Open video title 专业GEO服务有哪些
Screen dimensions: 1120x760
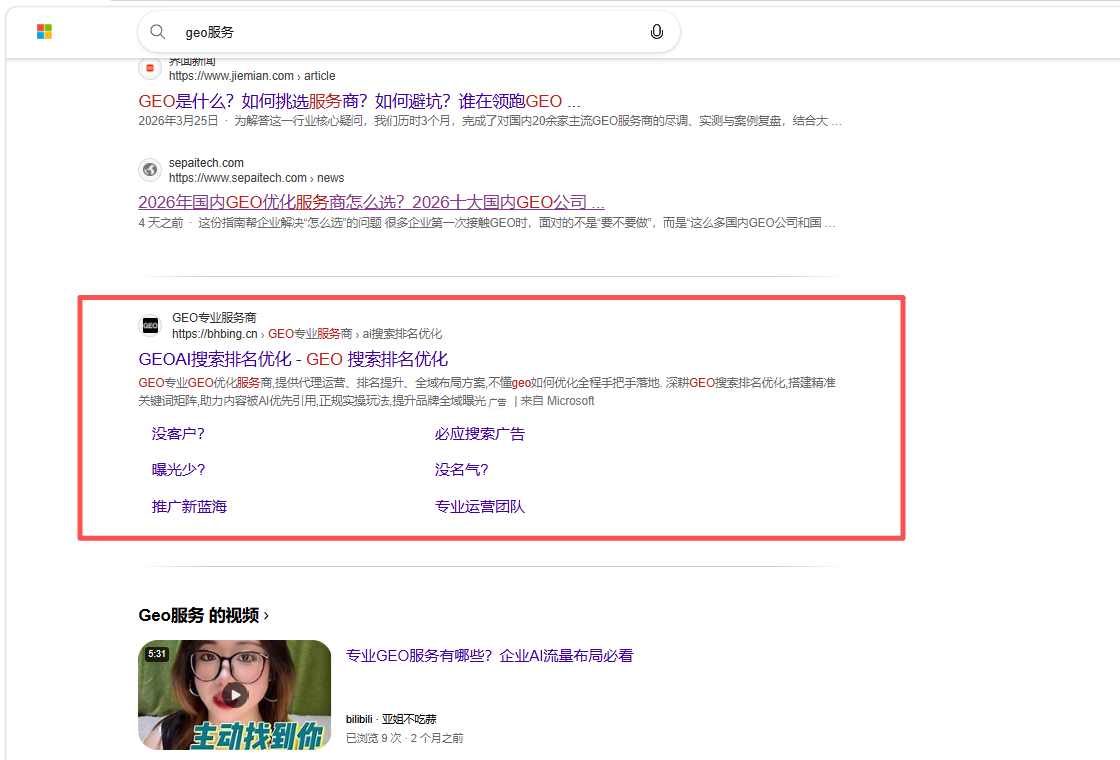[489, 656]
